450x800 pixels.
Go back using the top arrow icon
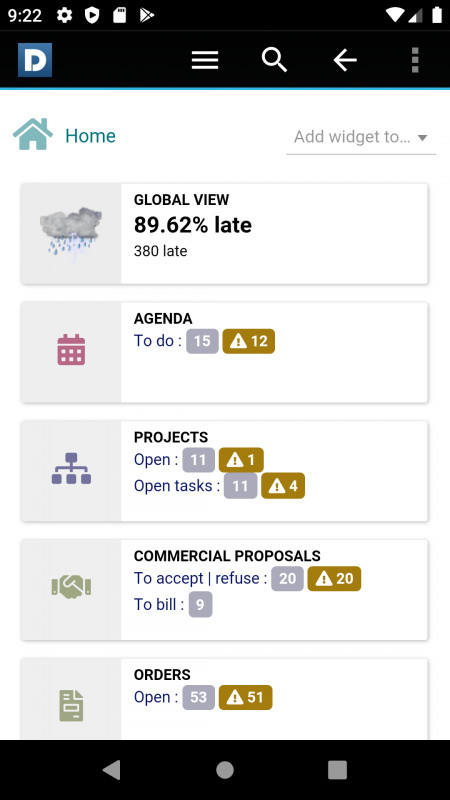pos(345,60)
